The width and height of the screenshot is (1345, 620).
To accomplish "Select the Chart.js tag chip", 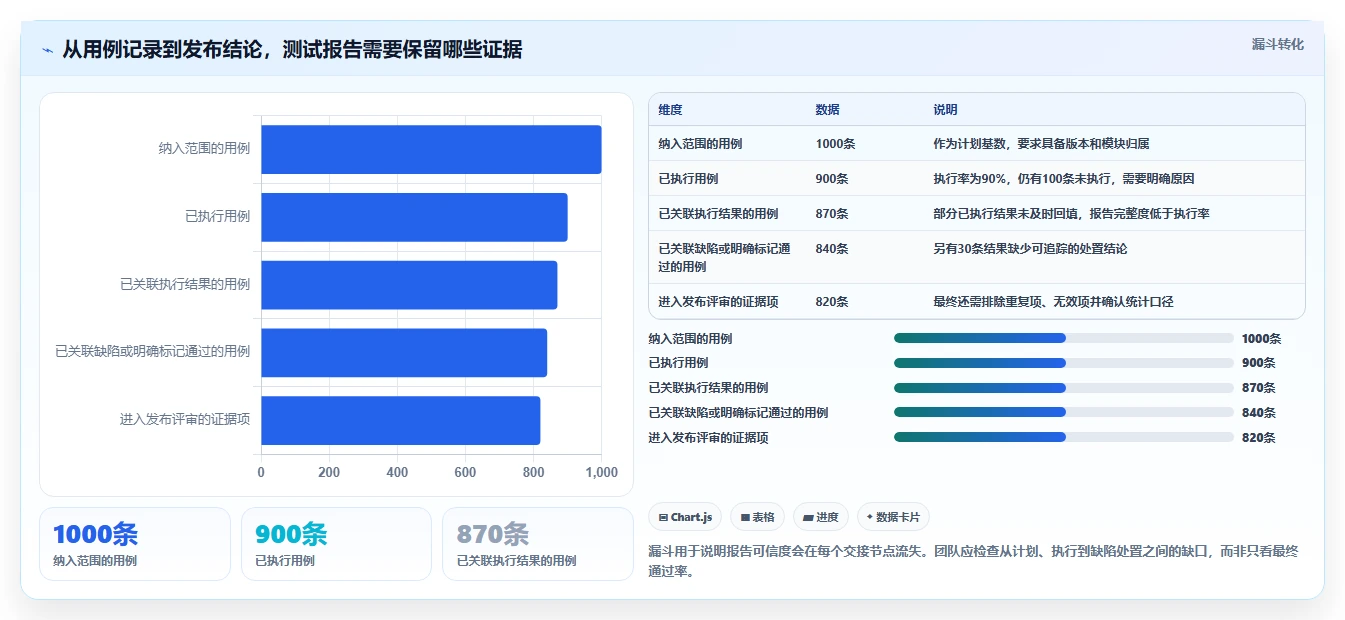I will coord(685,517).
